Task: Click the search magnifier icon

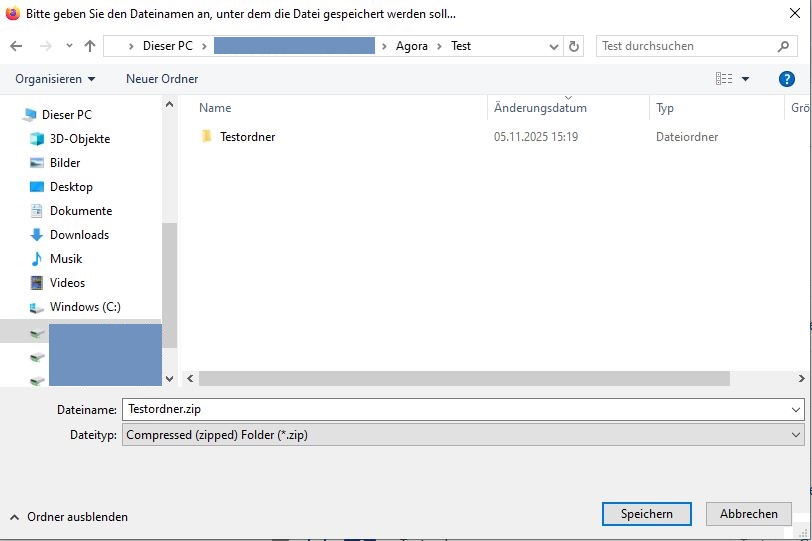Action: coord(784,46)
